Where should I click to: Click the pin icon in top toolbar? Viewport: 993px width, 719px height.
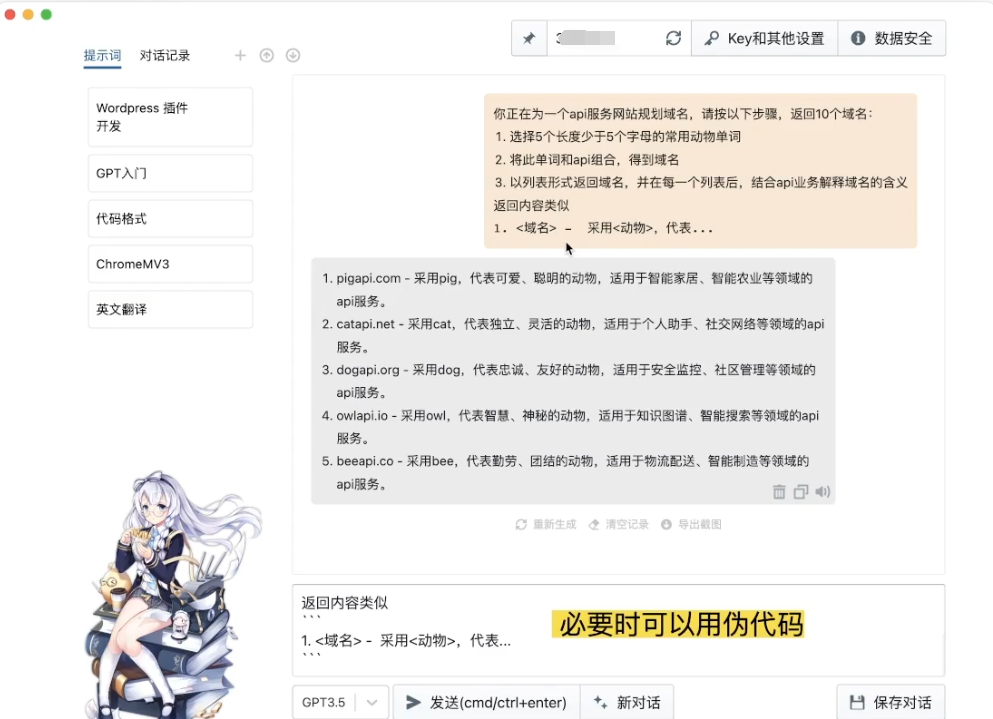tap(529, 39)
